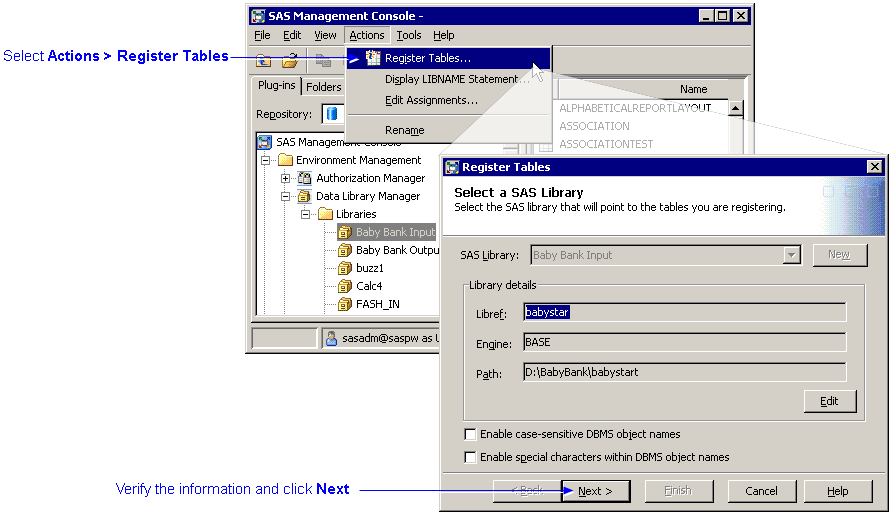Click the up-one-level toolbar icon

point(263,61)
